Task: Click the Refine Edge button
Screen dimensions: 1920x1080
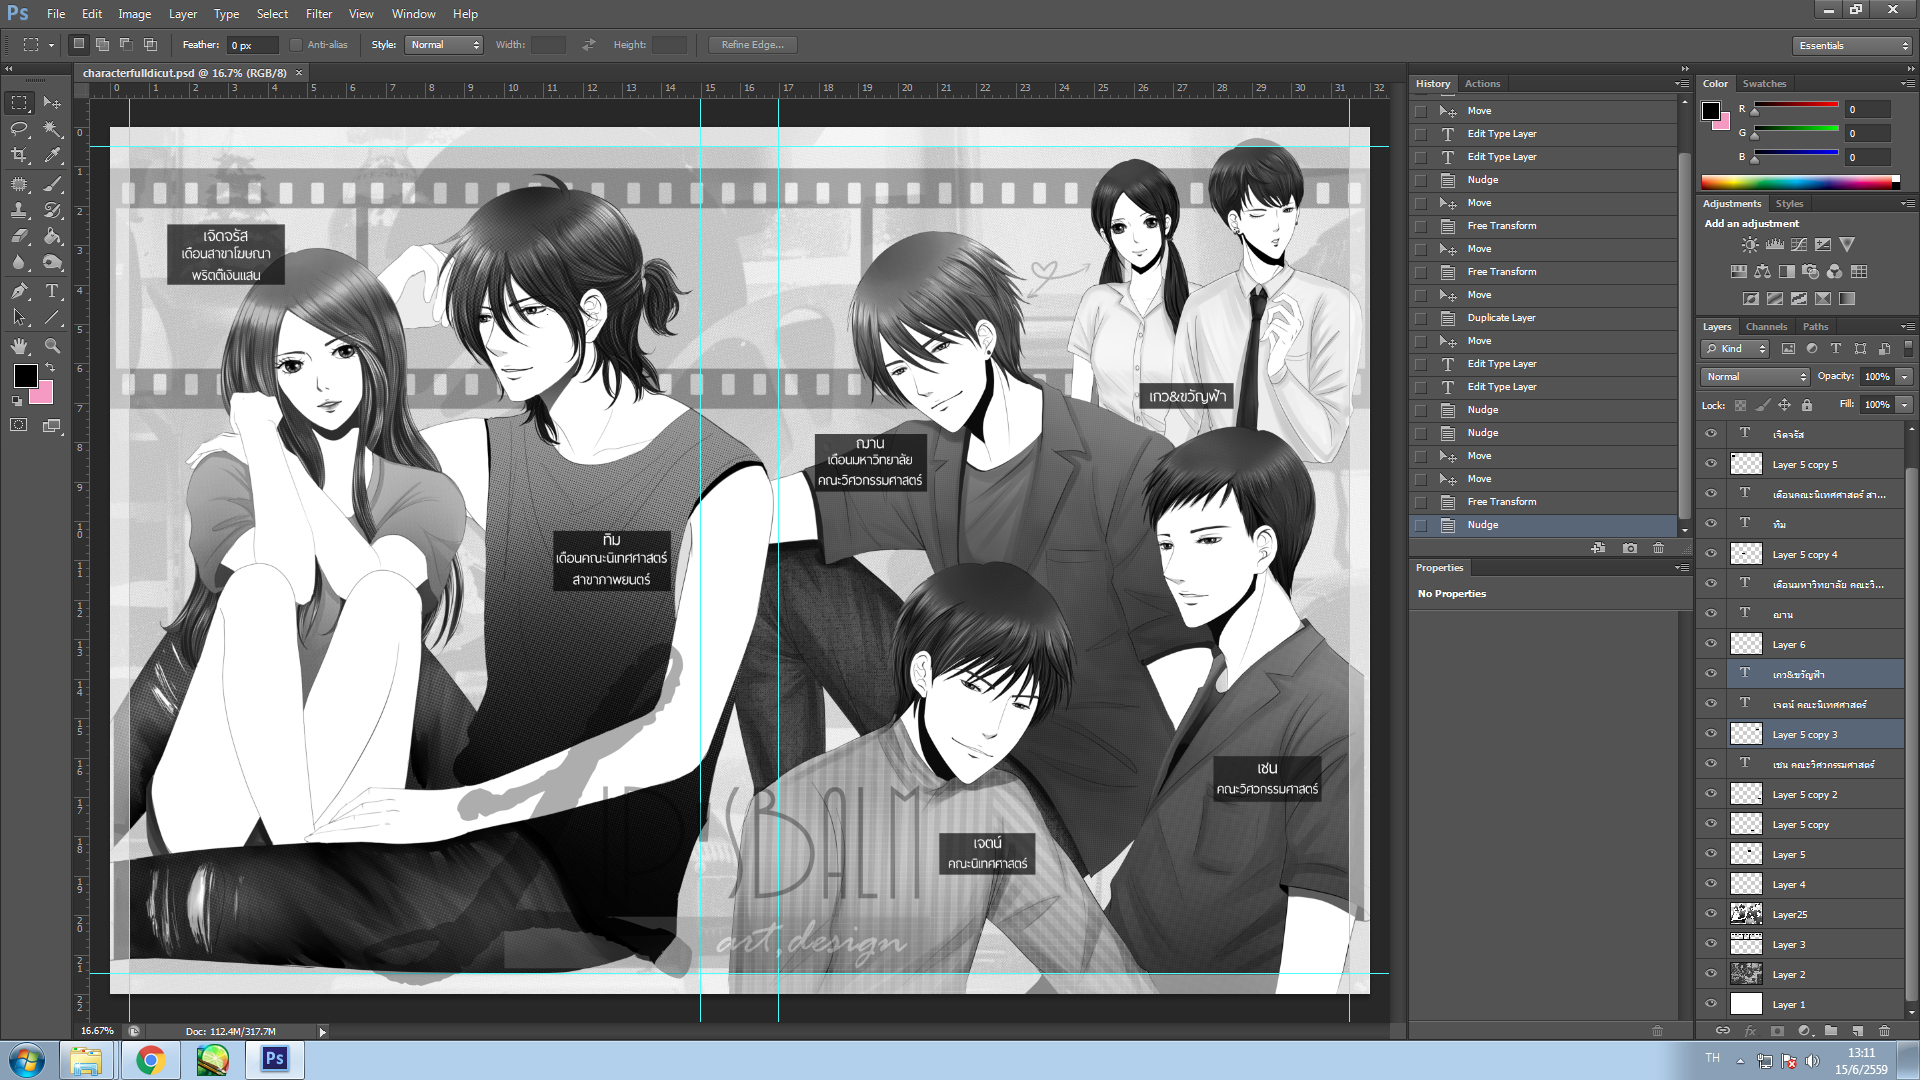Action: pyautogui.click(x=753, y=45)
